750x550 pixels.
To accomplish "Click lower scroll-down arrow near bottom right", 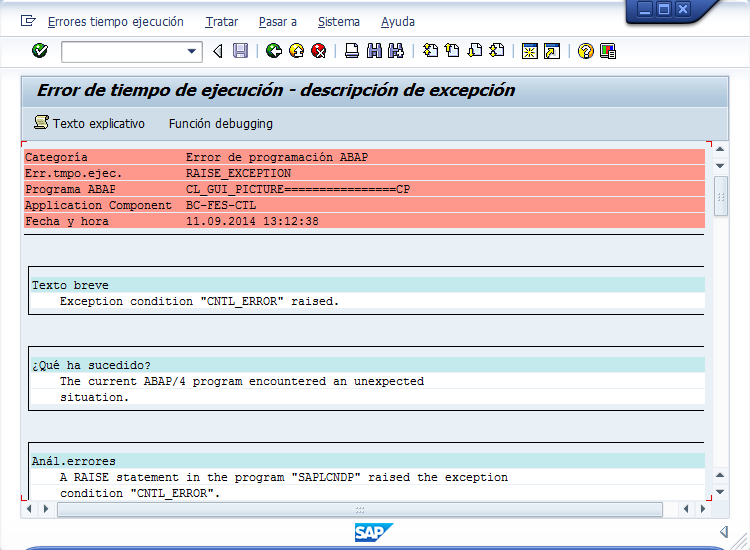I will coord(720,492).
